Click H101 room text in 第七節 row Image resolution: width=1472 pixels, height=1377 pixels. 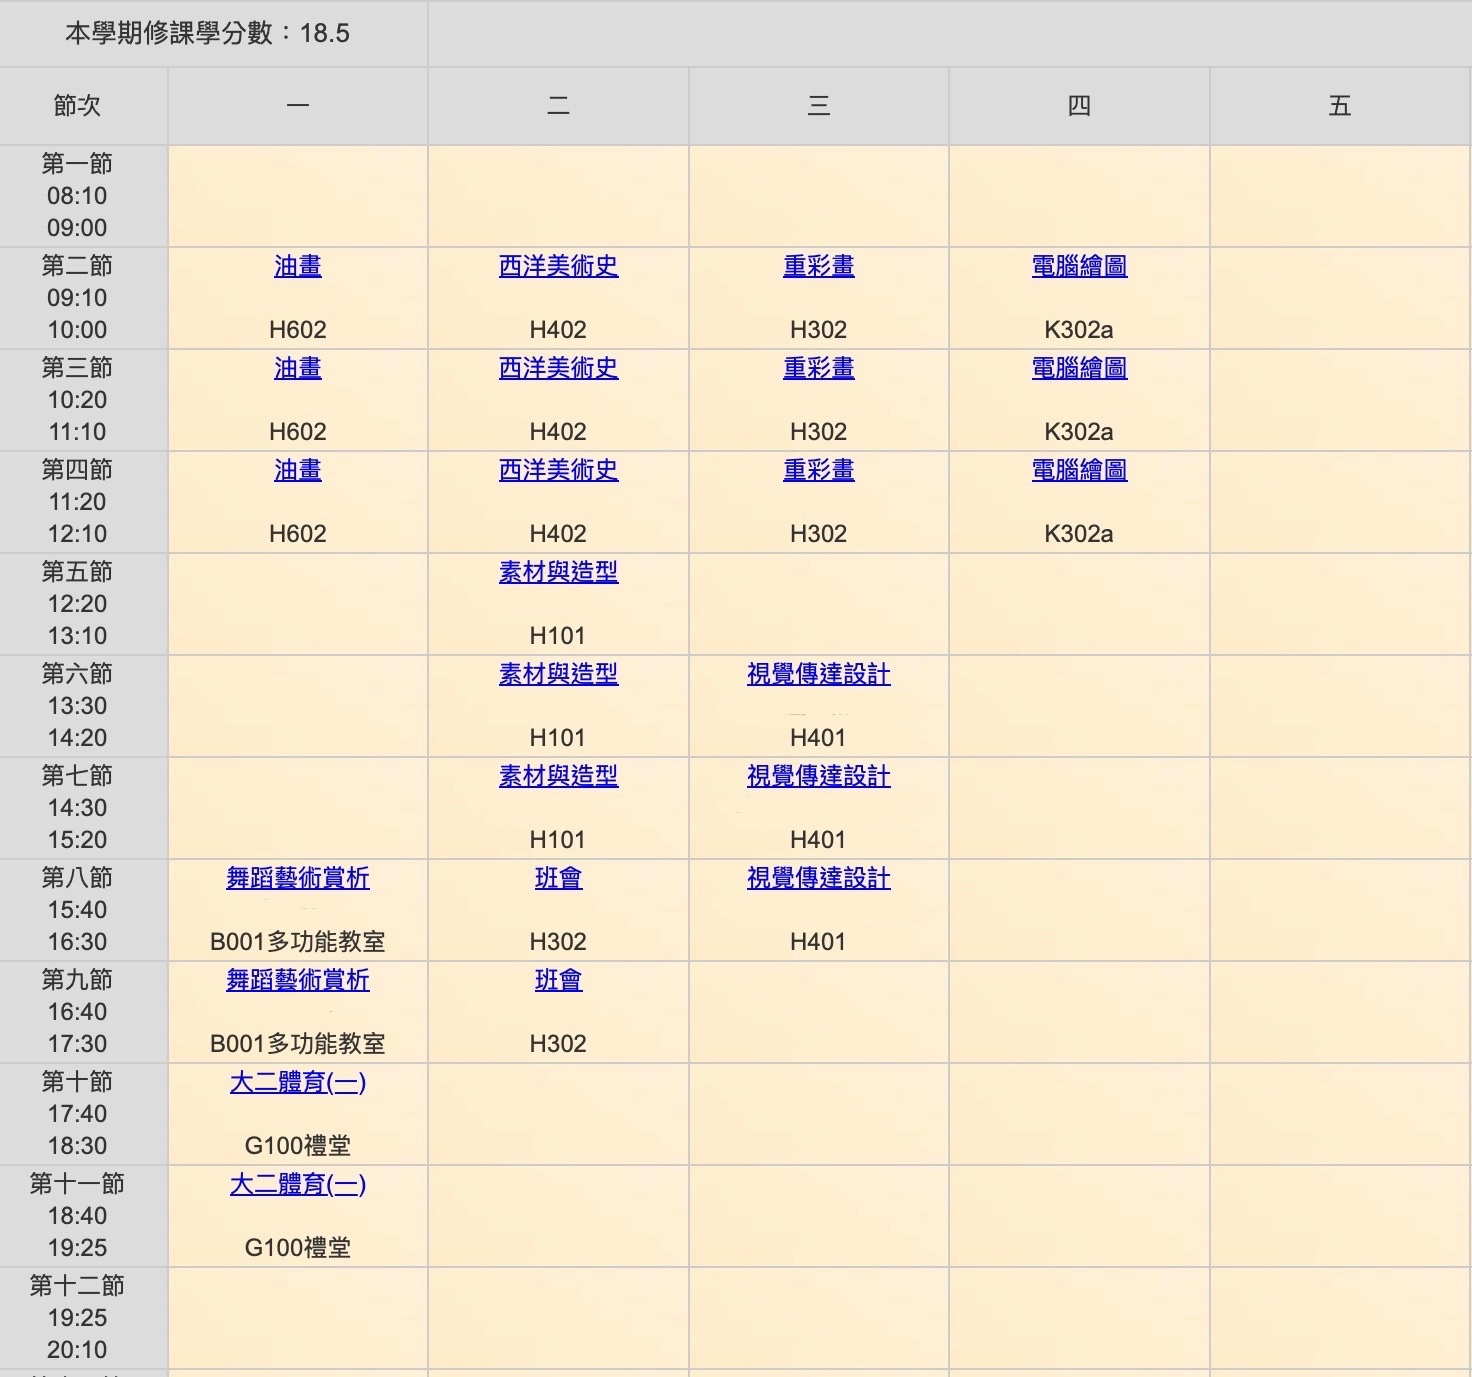tap(557, 840)
